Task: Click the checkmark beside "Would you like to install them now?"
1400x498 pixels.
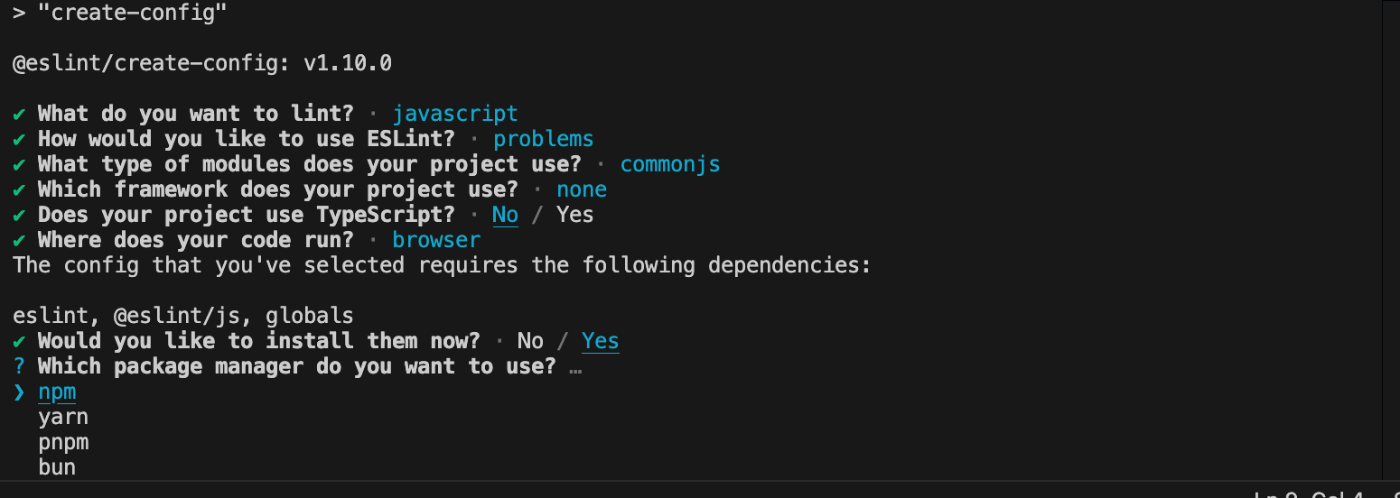Action: coord(19,341)
